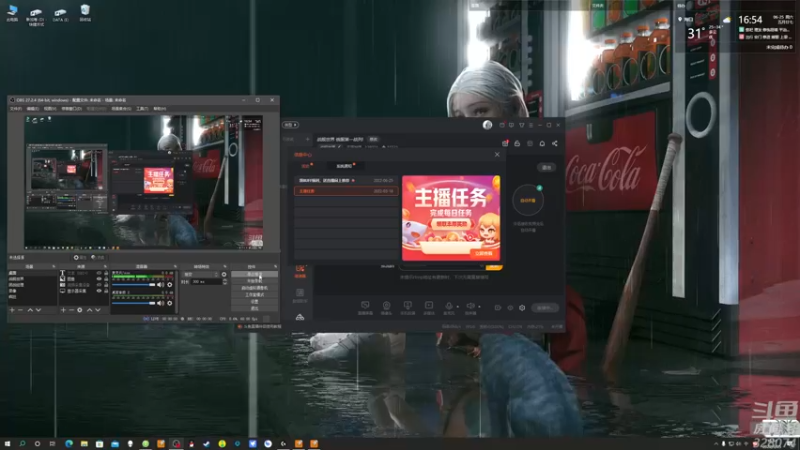The width and height of the screenshot is (800, 450).
Task: Click the orange button on the 主播任务 banner
Action: pyautogui.click(x=484, y=254)
